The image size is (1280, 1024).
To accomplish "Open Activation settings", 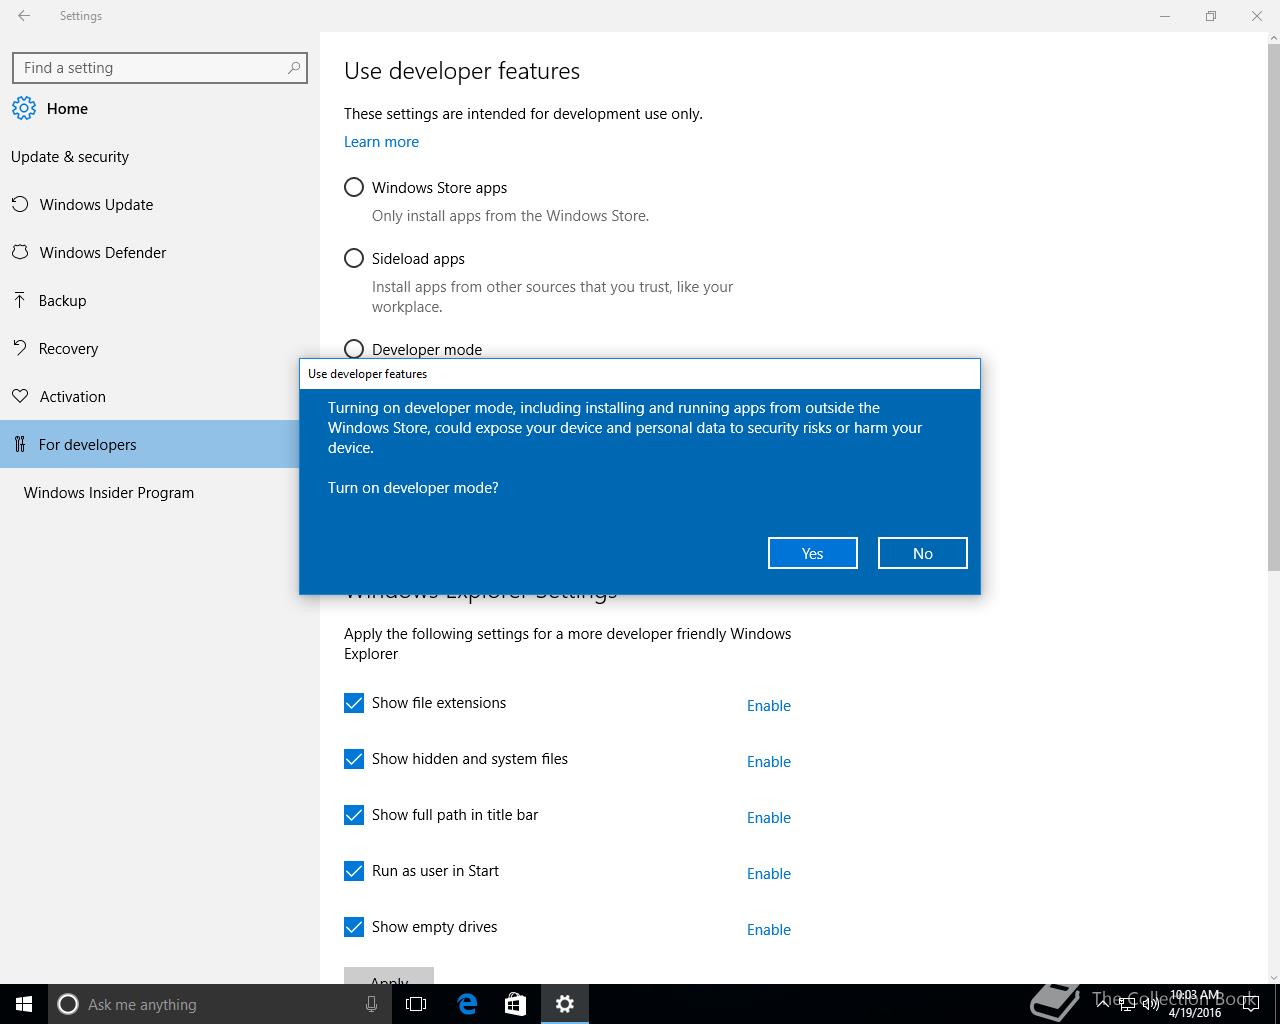I will click(150, 396).
